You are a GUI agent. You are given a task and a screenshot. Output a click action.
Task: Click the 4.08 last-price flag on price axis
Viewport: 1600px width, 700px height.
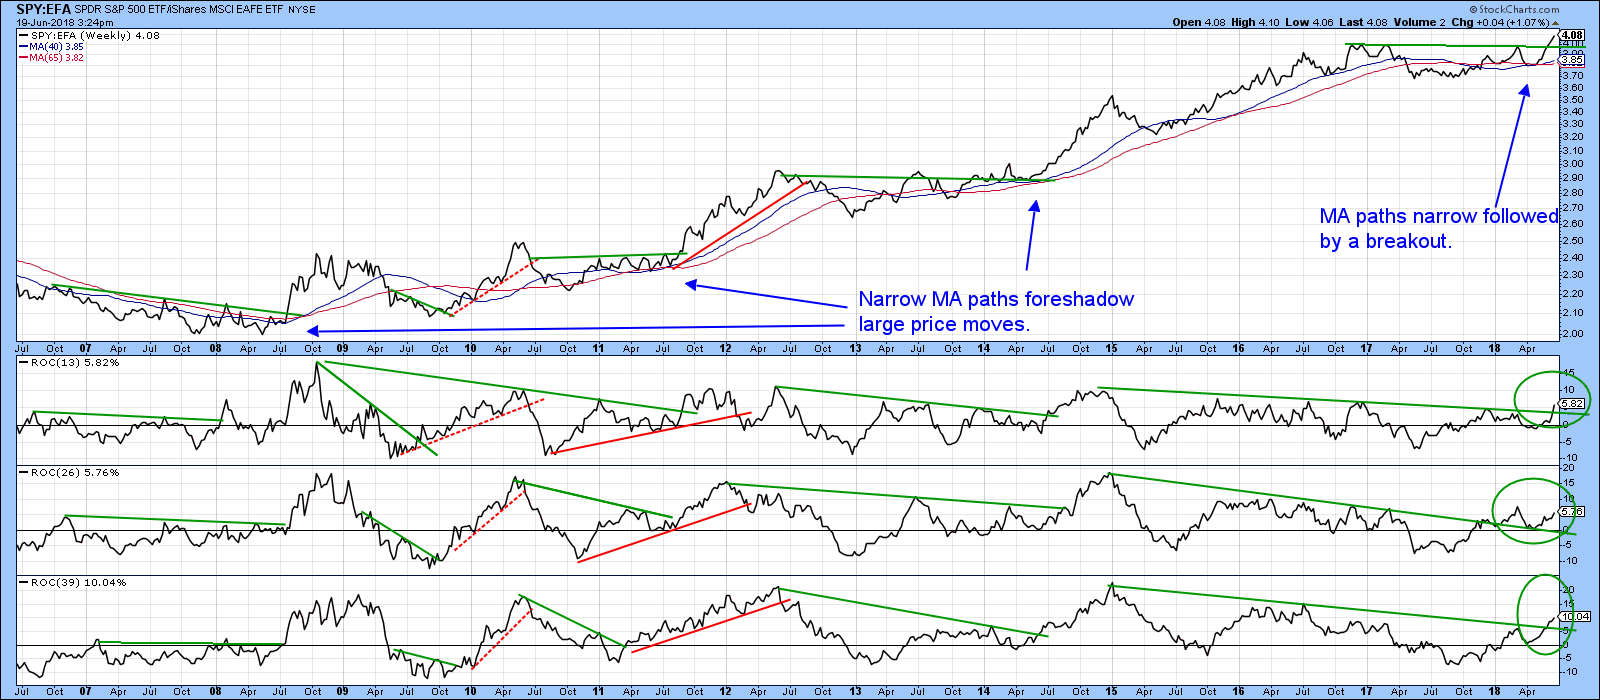(1573, 35)
